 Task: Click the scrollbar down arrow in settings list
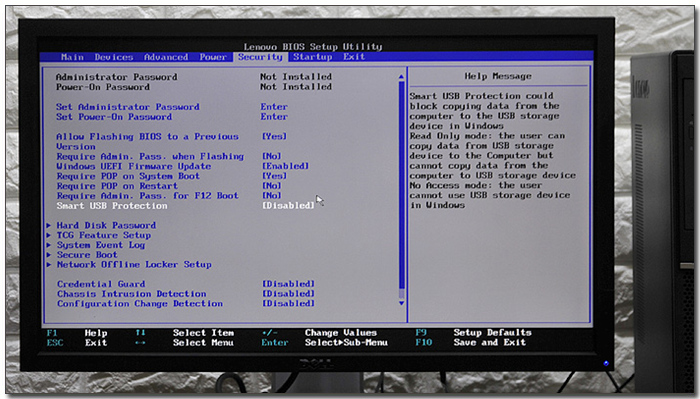pos(401,303)
